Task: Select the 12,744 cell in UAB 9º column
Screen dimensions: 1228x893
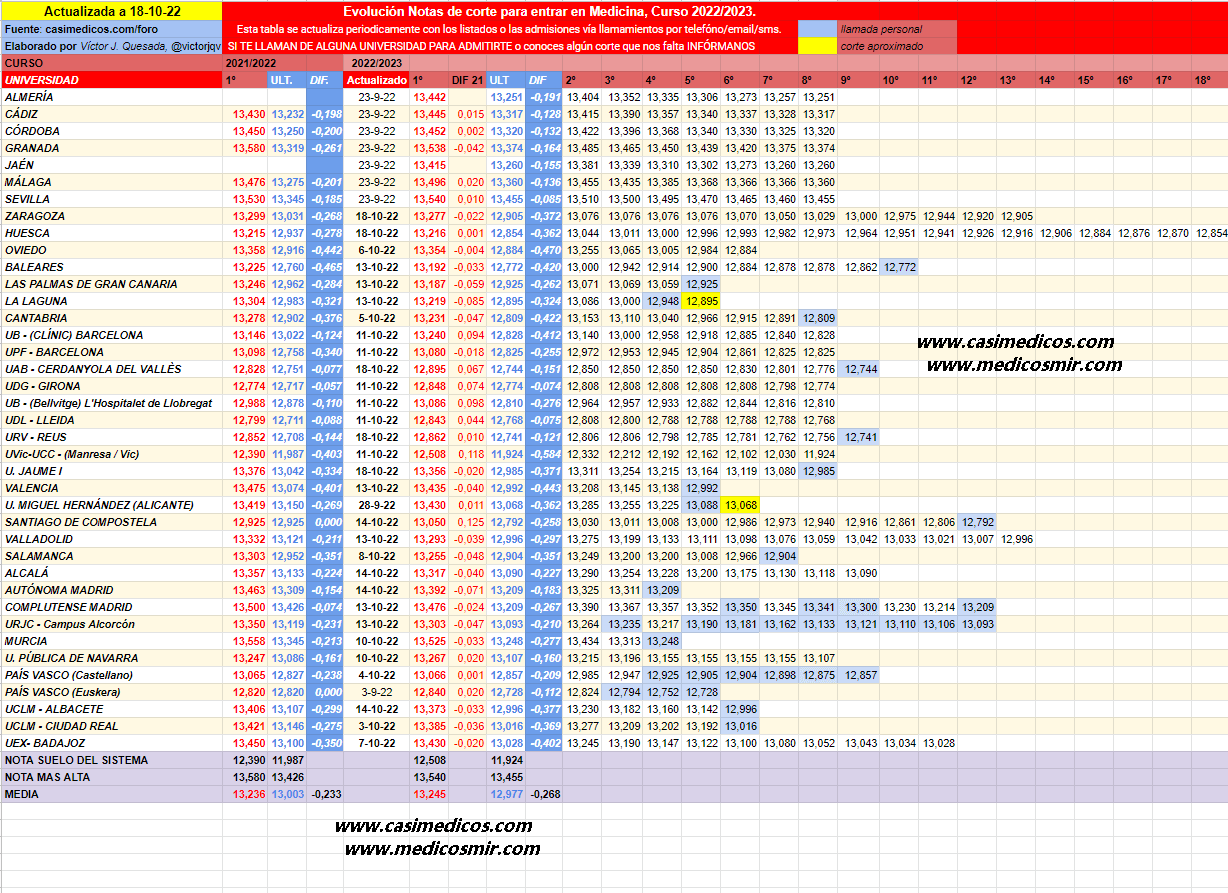Action: point(859,369)
